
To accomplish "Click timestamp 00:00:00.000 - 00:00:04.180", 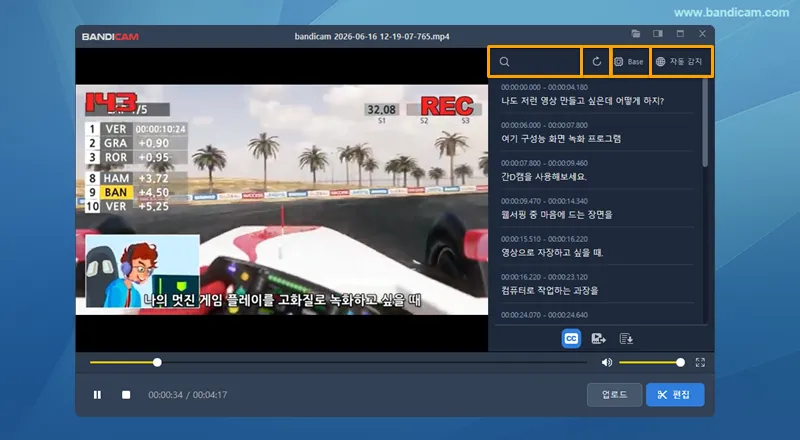I will pos(544,87).
